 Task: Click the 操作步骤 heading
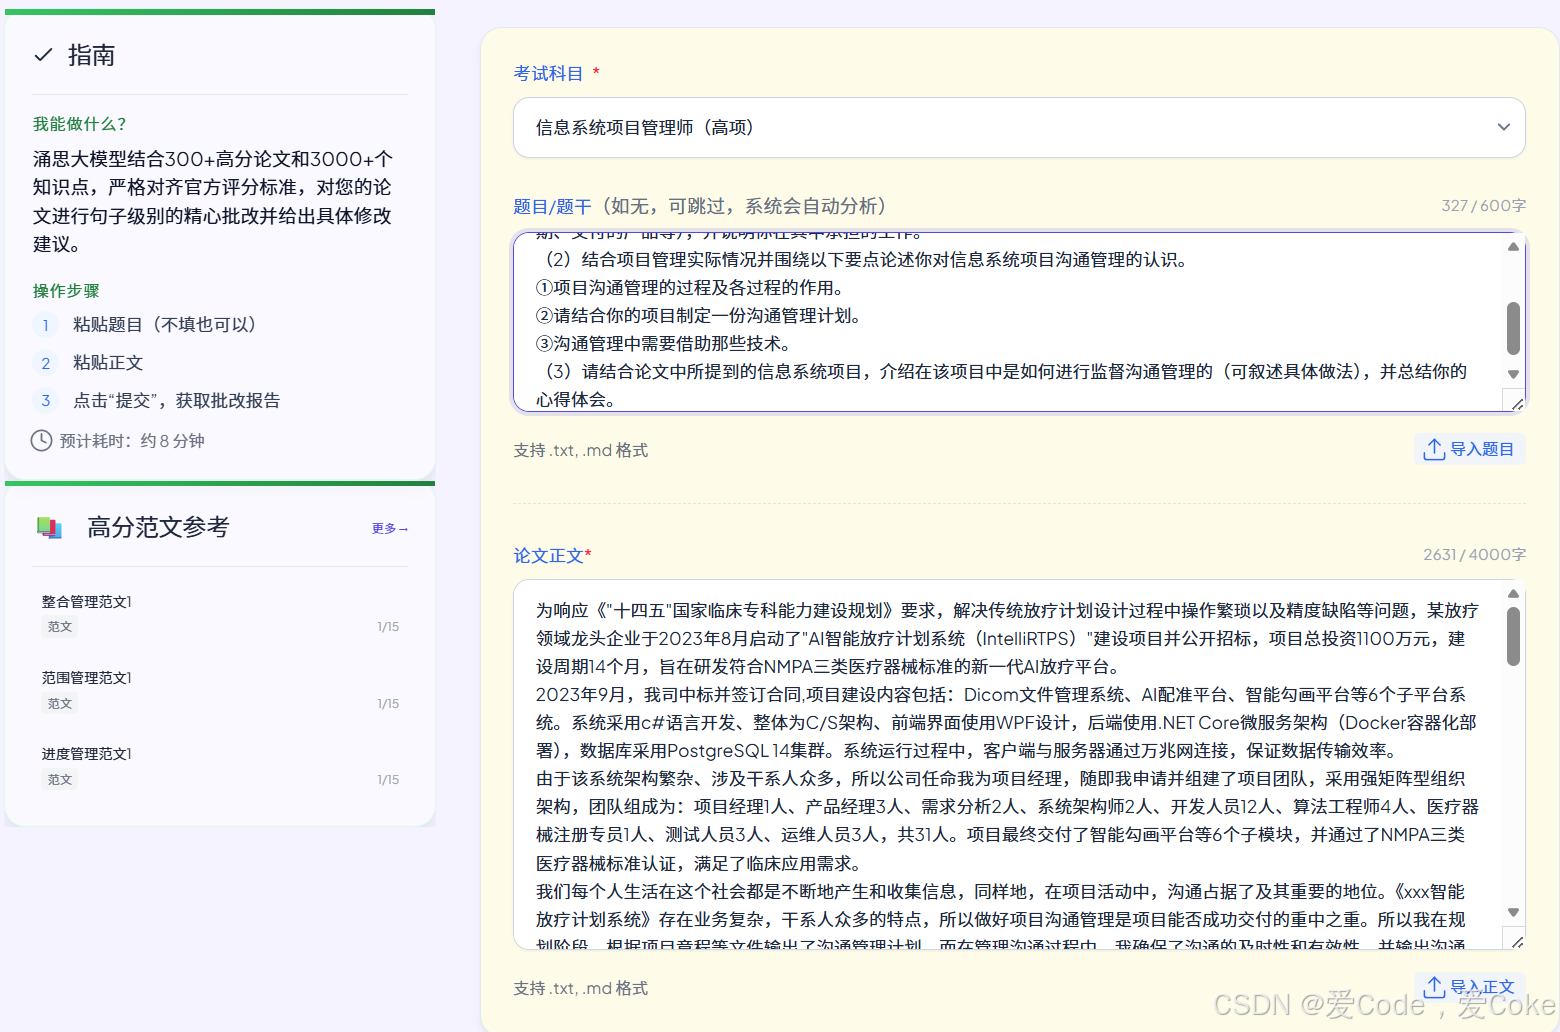tap(66, 291)
